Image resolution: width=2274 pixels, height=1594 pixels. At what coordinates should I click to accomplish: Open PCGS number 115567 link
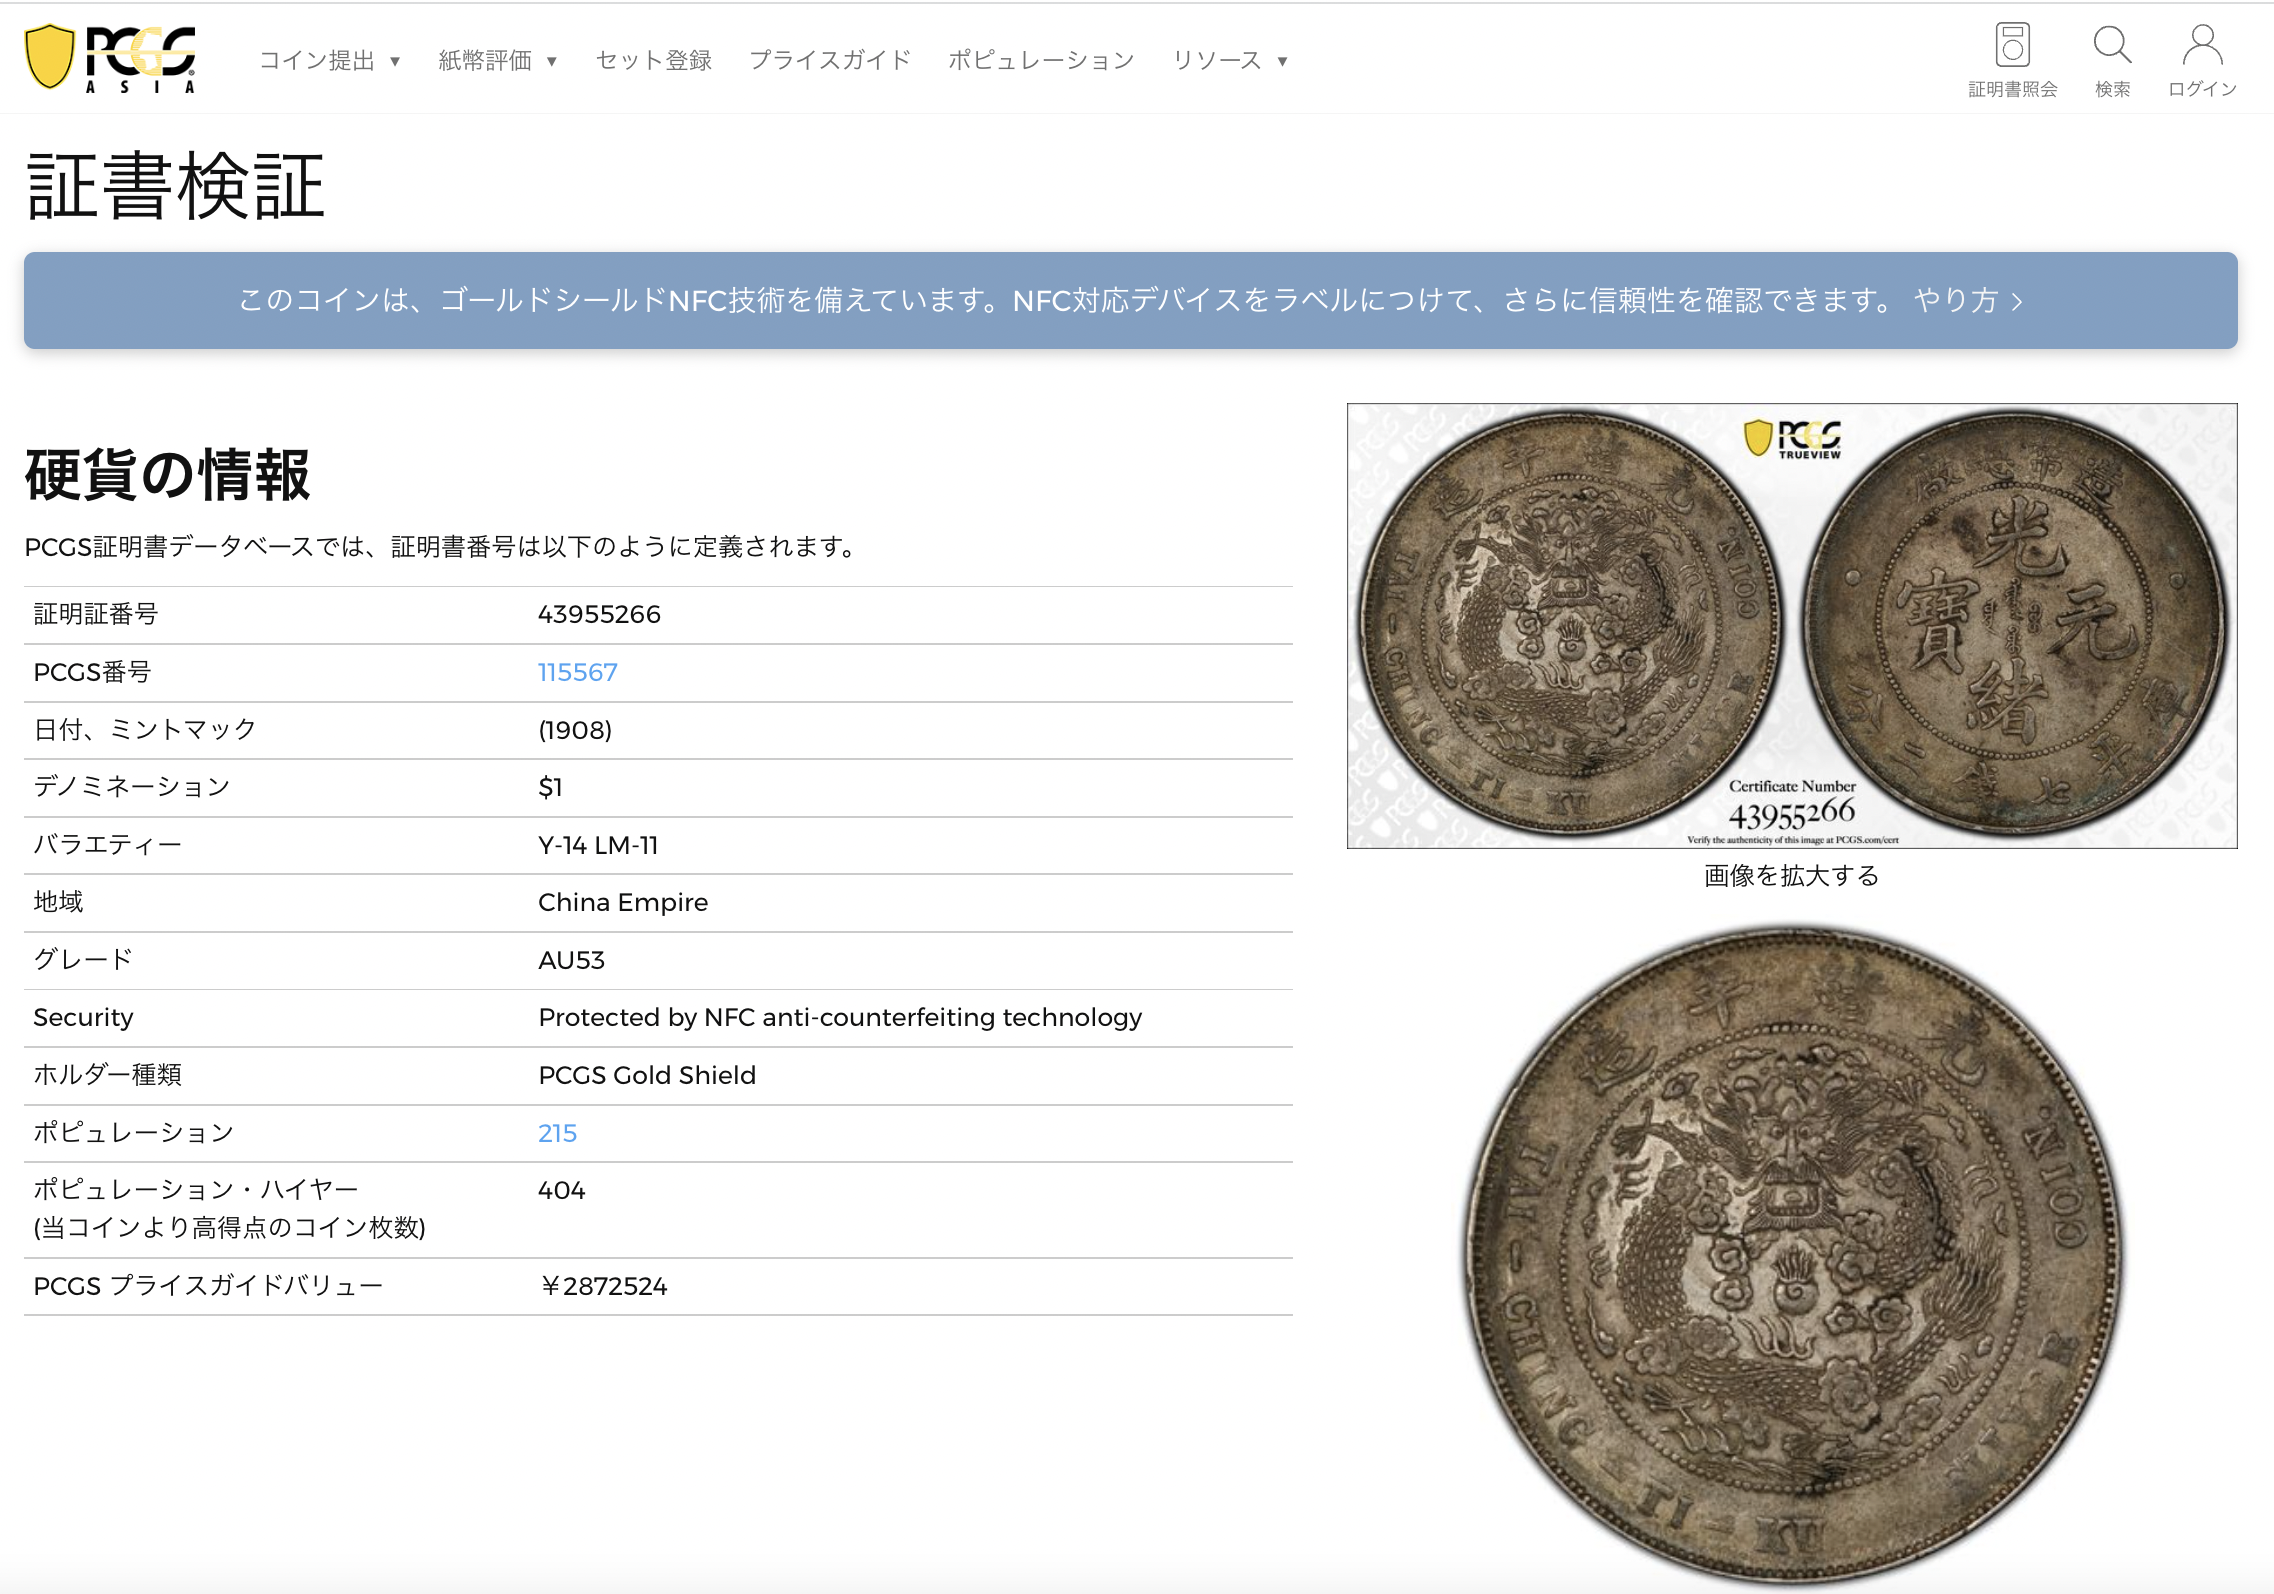[x=577, y=672]
